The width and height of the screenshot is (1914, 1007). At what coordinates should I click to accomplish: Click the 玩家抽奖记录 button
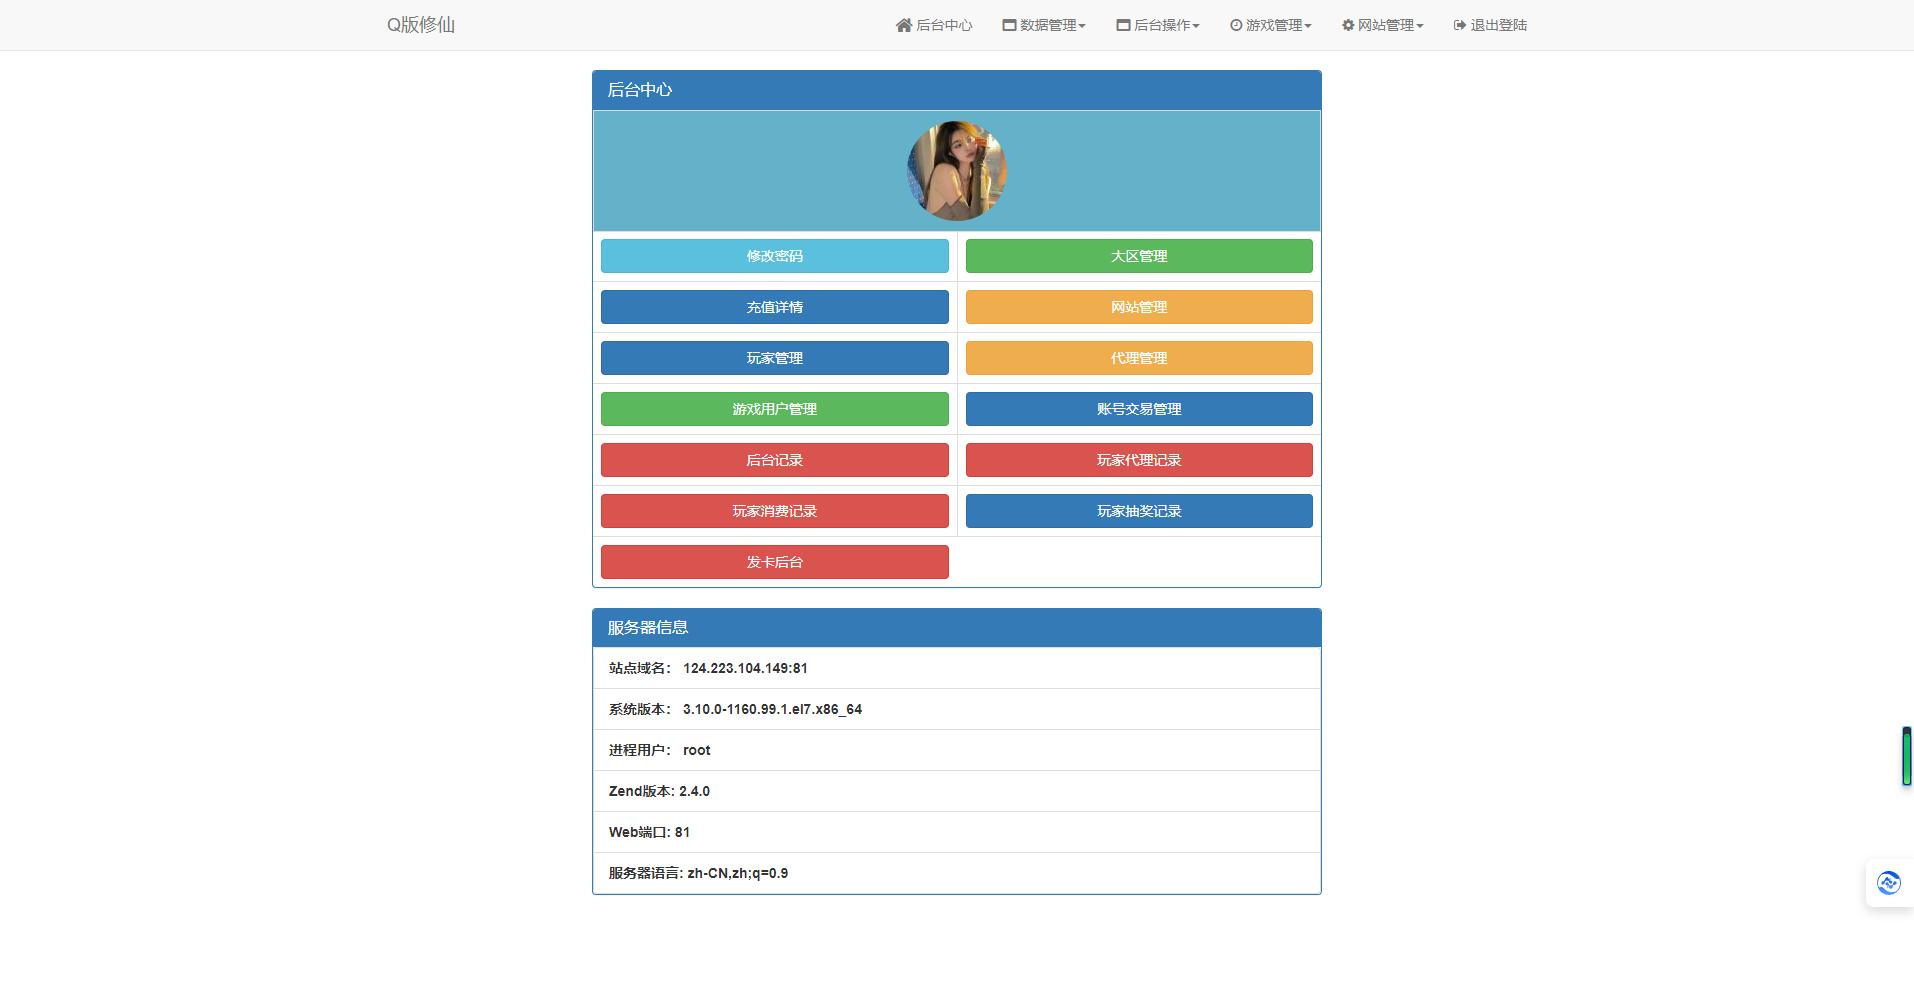tap(1139, 511)
